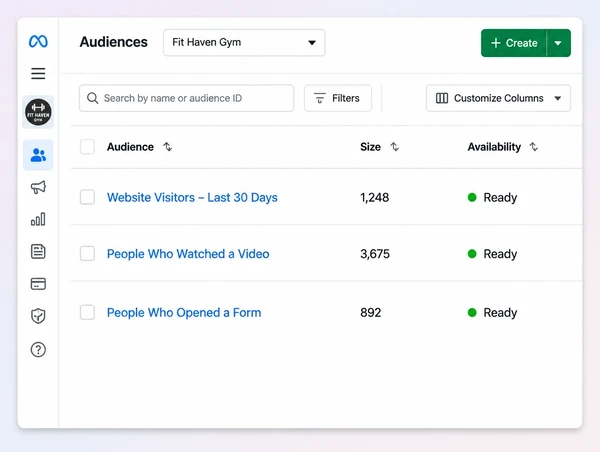Sort by Size column arrows

(x=395, y=147)
